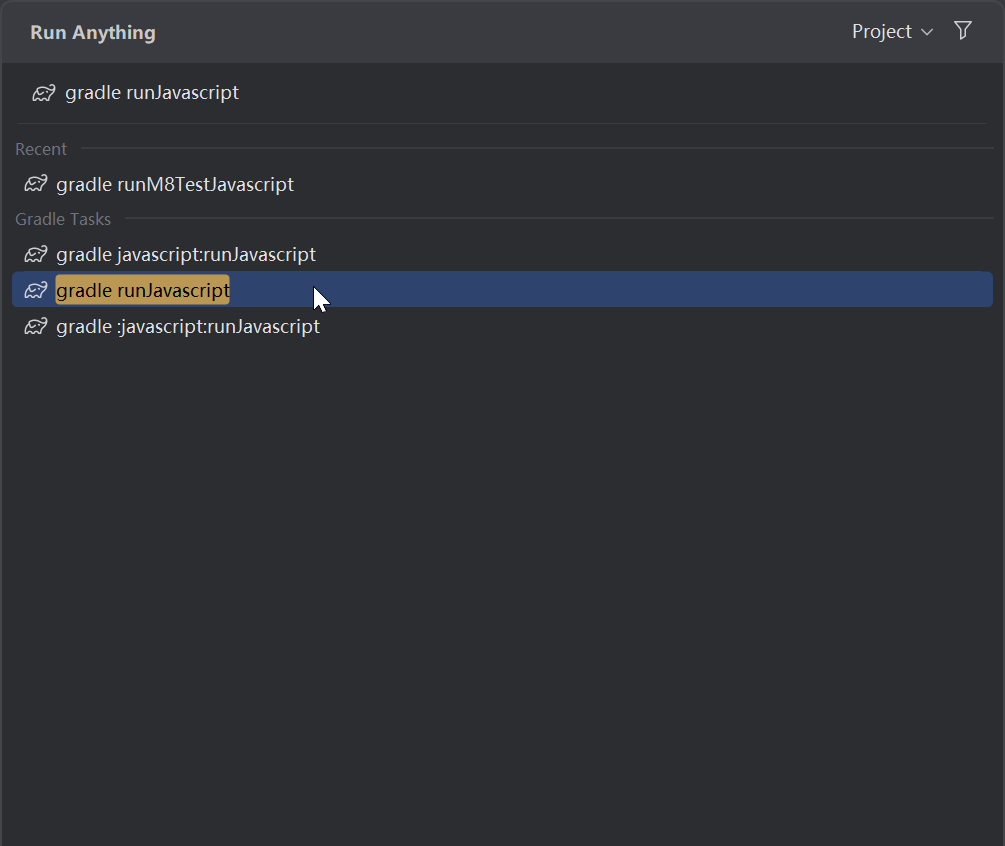Expand the chevron next to Project
The width and height of the screenshot is (1005, 846).
[x=927, y=32]
